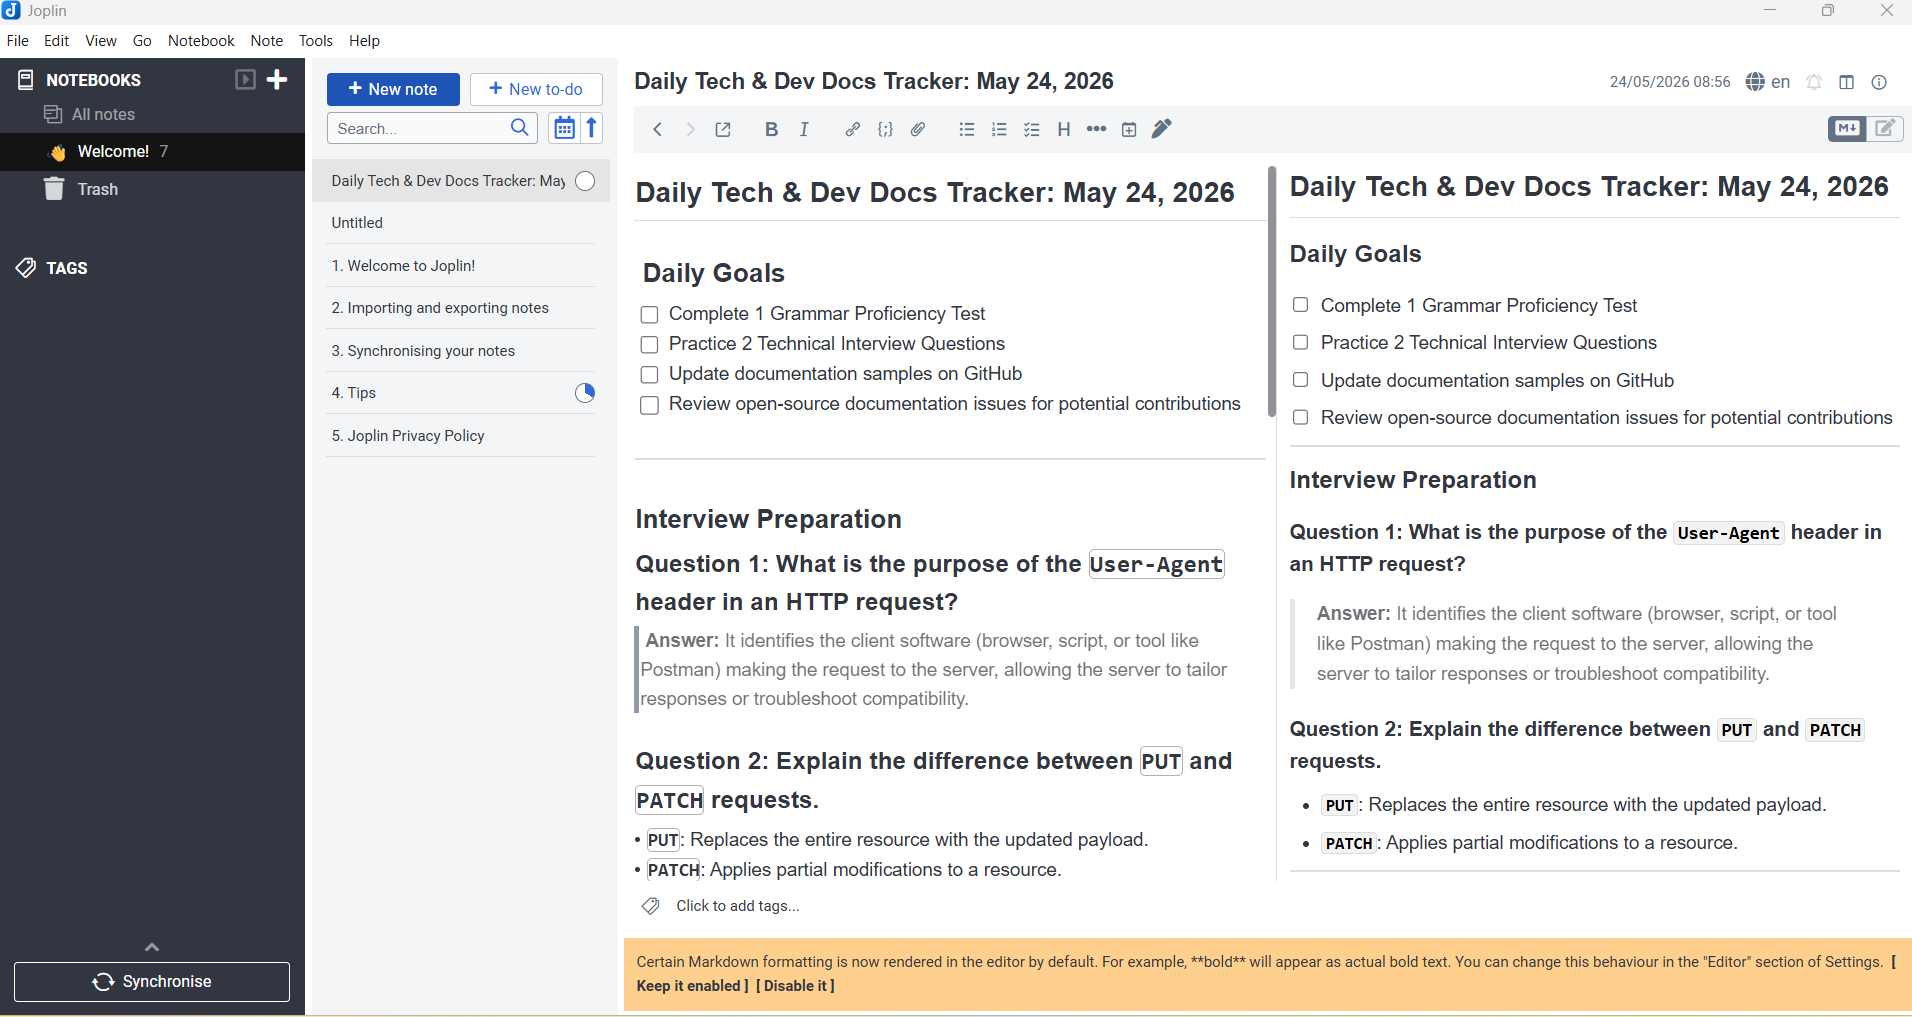Open the freehand drawing tool
The height and width of the screenshot is (1017, 1912).
point(1162,130)
